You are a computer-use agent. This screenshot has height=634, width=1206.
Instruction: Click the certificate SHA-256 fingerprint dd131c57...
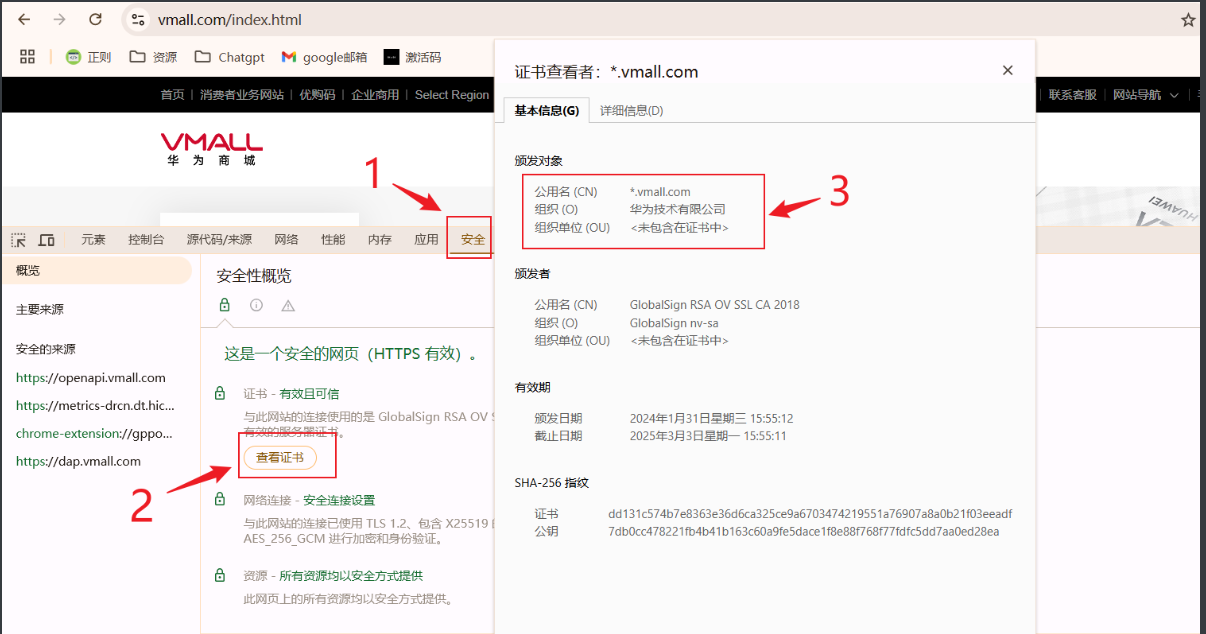click(x=810, y=514)
